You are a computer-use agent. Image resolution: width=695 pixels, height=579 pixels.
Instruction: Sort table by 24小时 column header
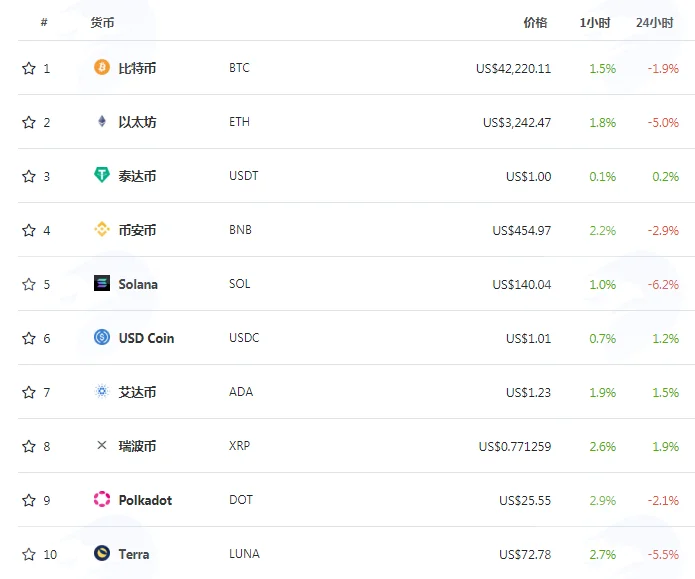(655, 23)
